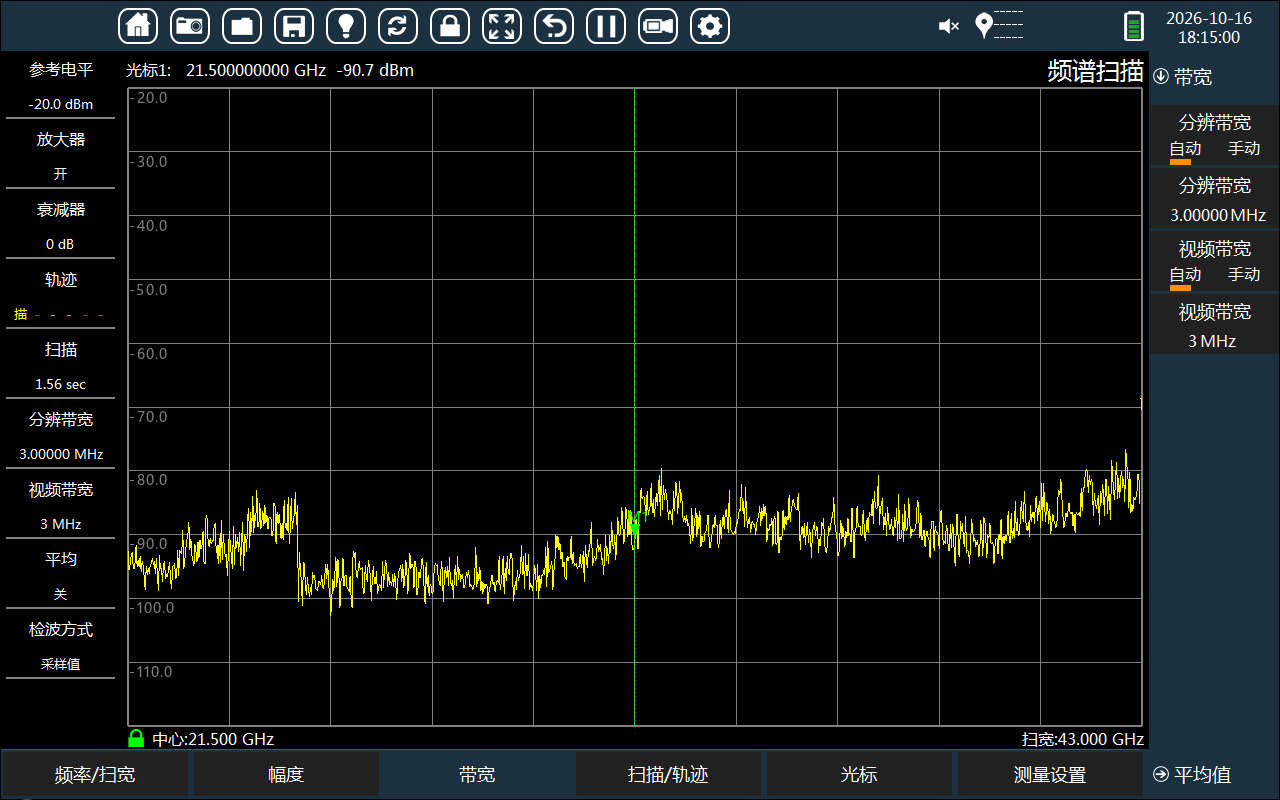This screenshot has width=1280, height=800.
Task: Click the 扫宽:43.000 GHz span label
Action: 1082,739
